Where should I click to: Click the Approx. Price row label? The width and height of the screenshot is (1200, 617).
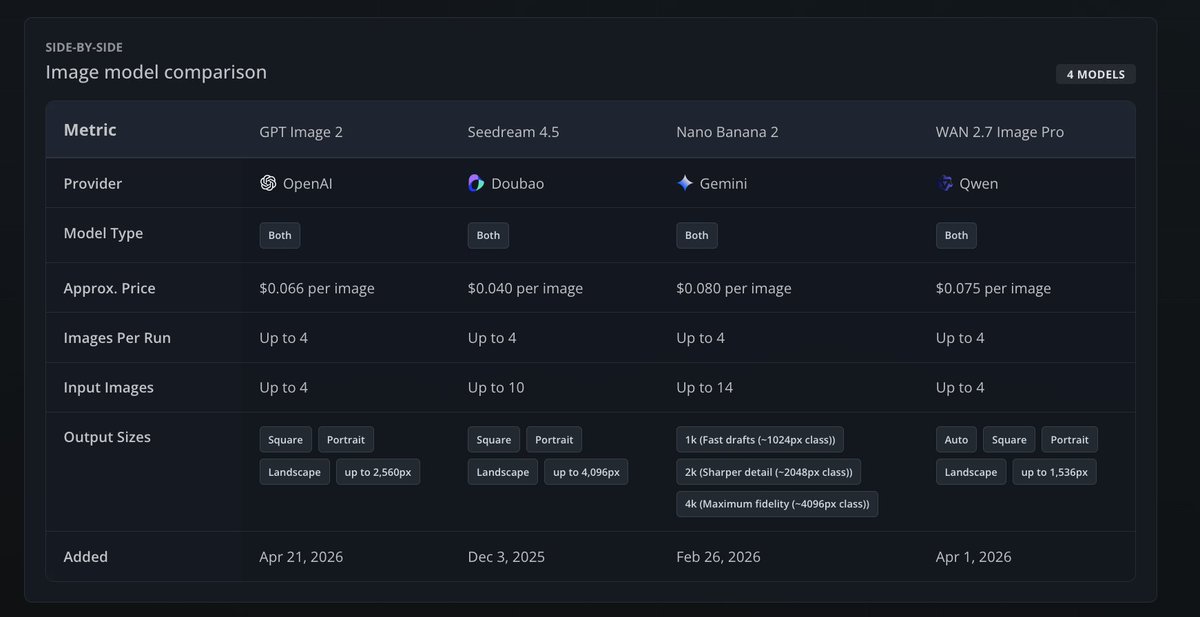(x=109, y=288)
